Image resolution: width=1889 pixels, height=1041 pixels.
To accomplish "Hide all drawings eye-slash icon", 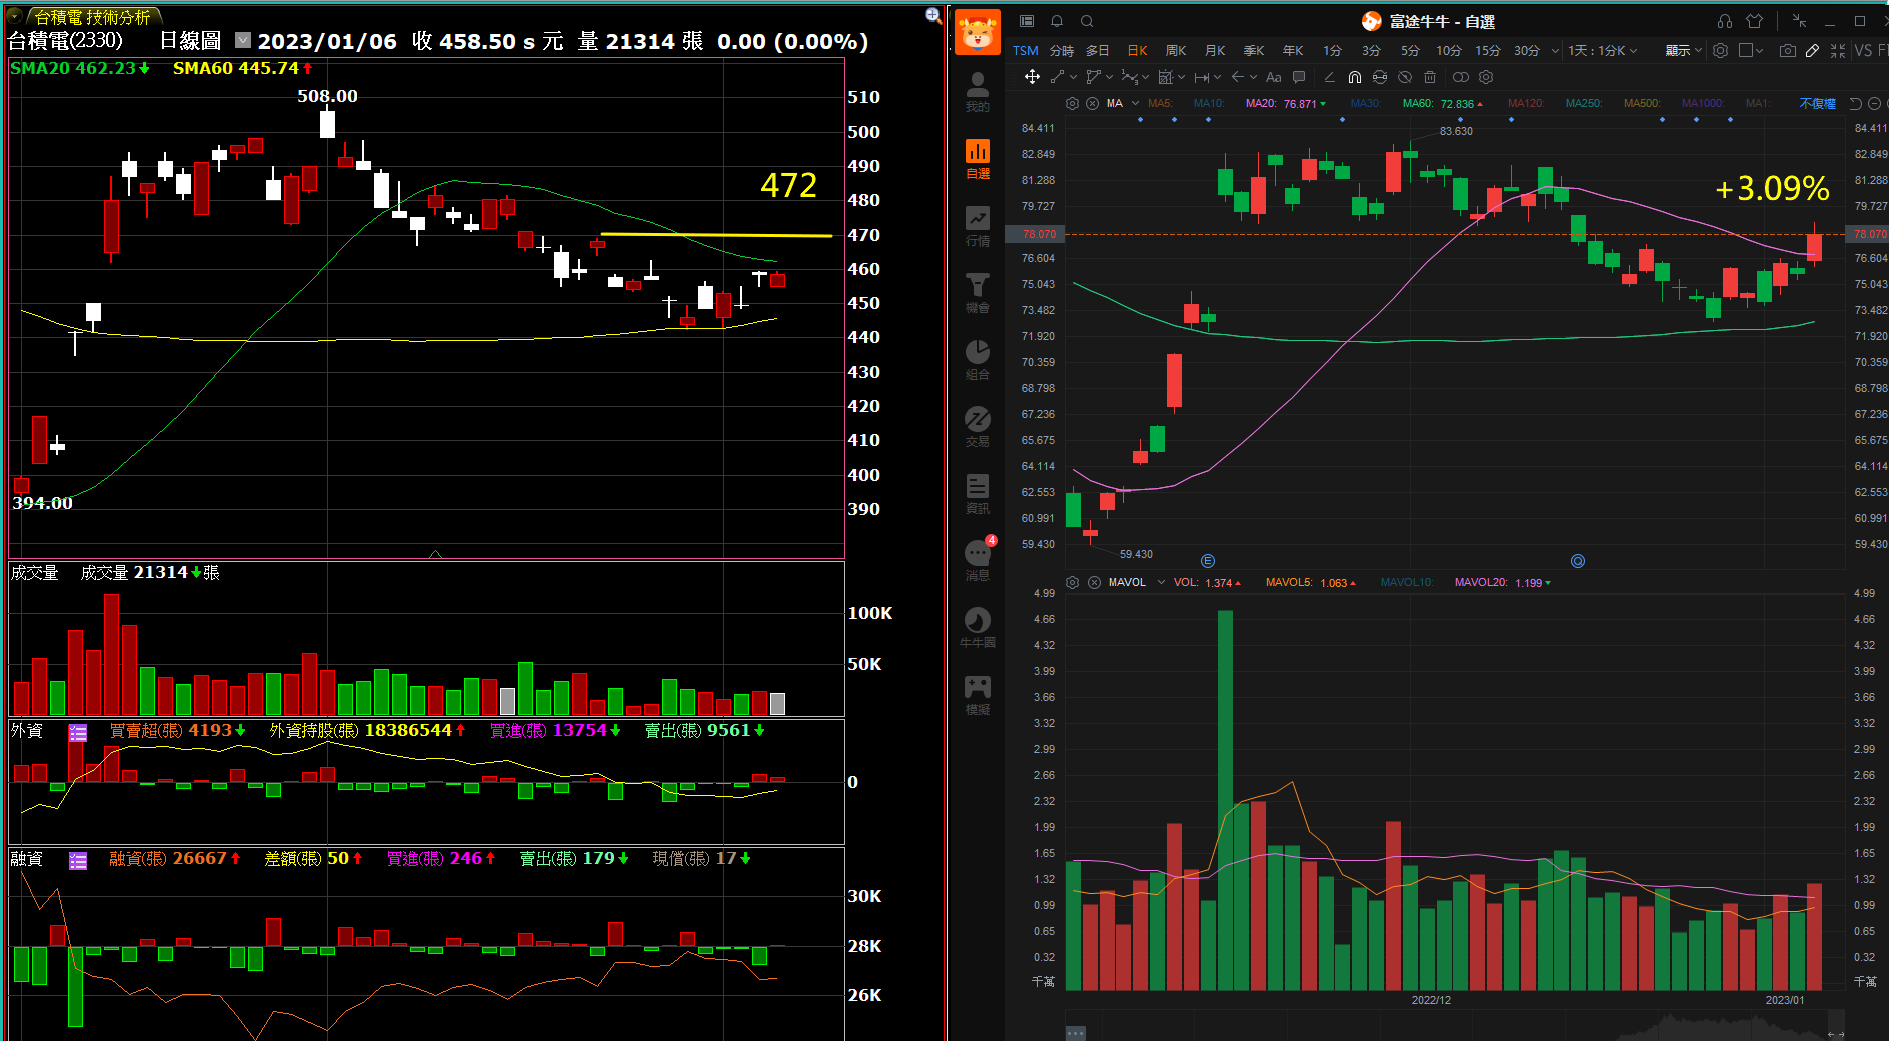I will click(x=1405, y=77).
